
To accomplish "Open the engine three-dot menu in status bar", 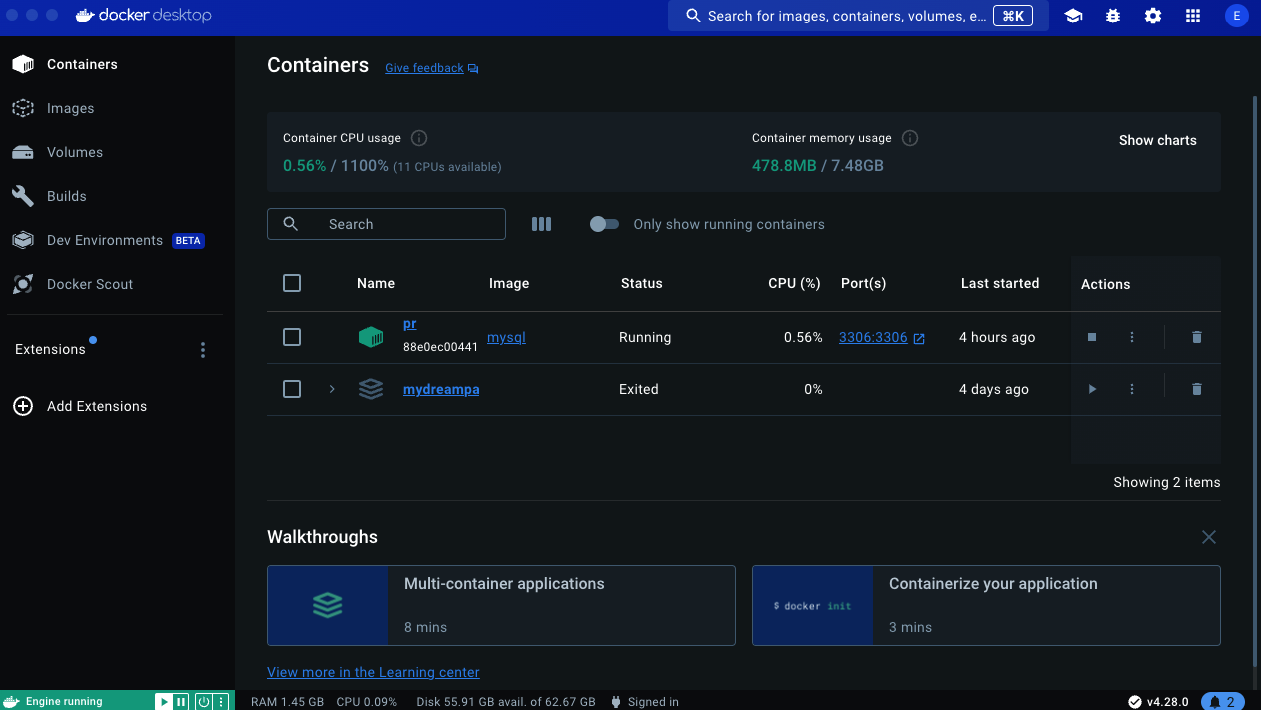I will point(221,702).
